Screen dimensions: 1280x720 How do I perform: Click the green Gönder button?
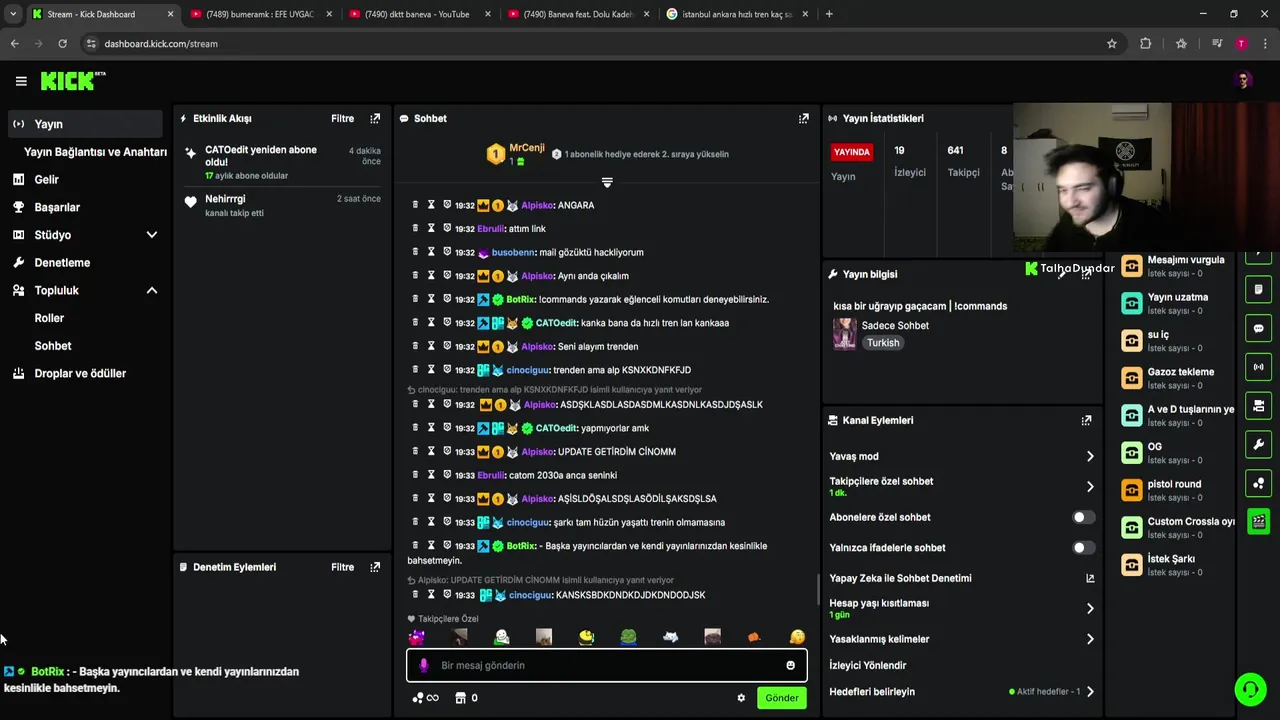tap(782, 698)
